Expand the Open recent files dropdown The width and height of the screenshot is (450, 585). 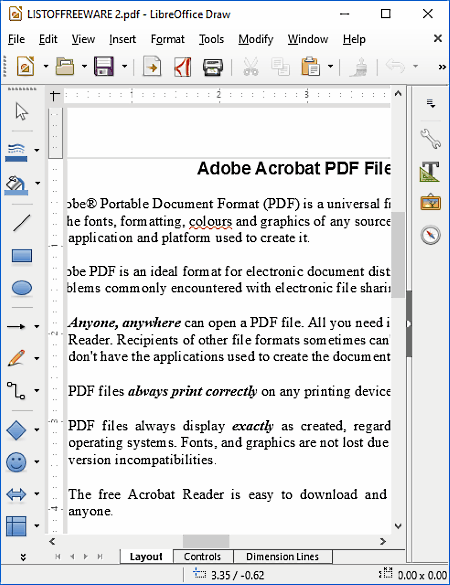pyautogui.click(x=85, y=67)
